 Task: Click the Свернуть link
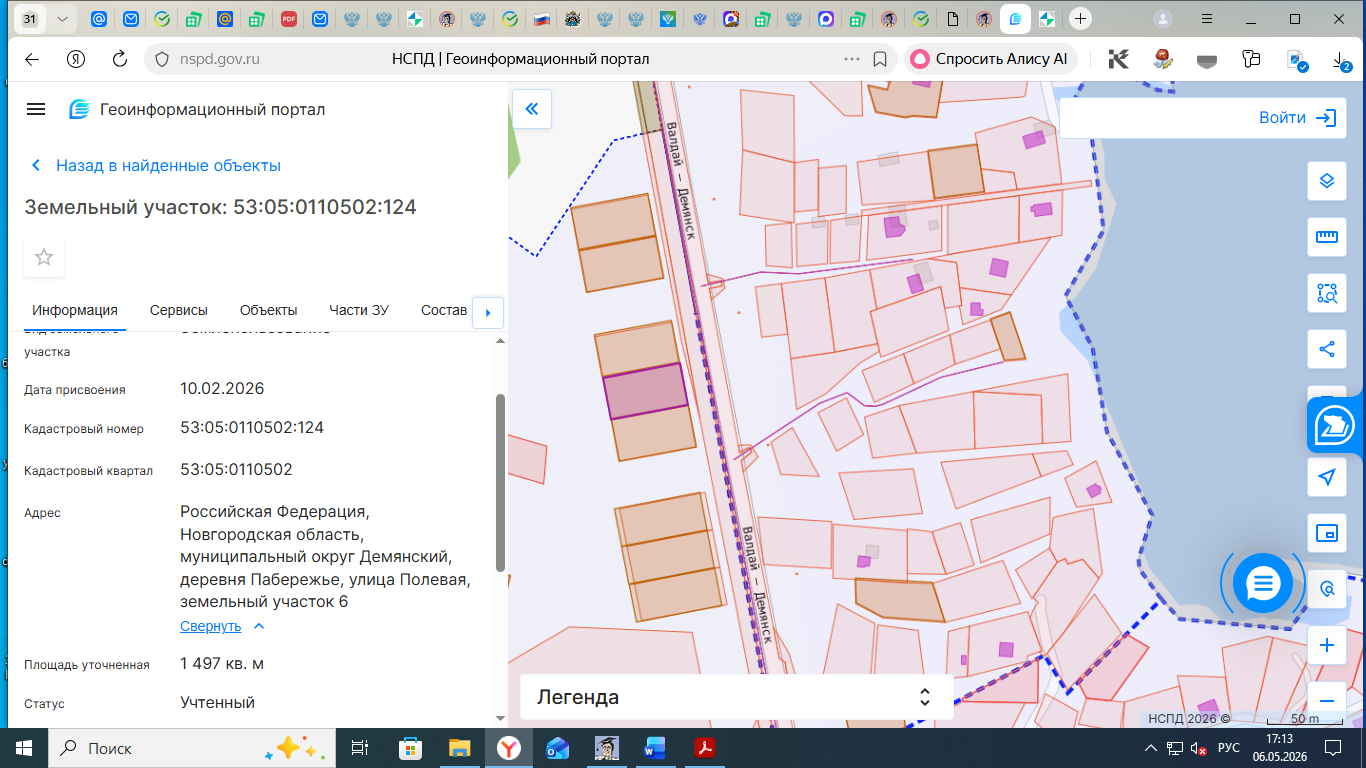pos(211,626)
